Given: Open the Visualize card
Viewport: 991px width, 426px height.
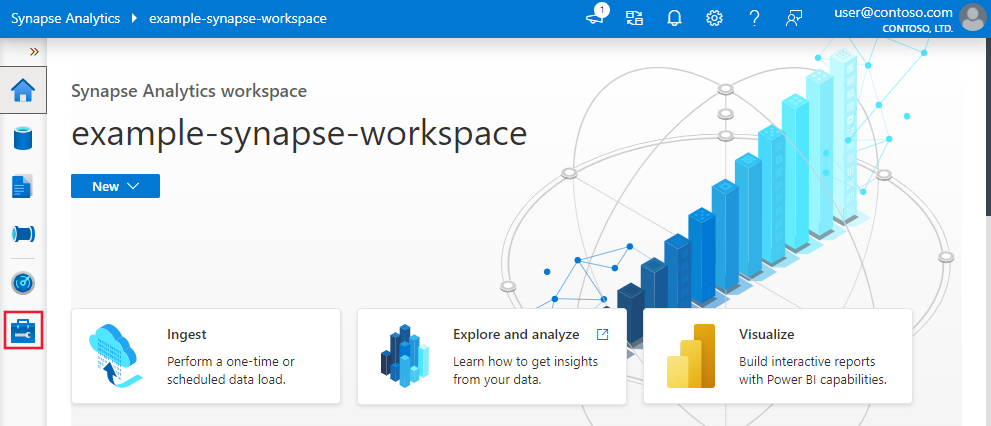Looking at the screenshot, I should click(x=777, y=356).
